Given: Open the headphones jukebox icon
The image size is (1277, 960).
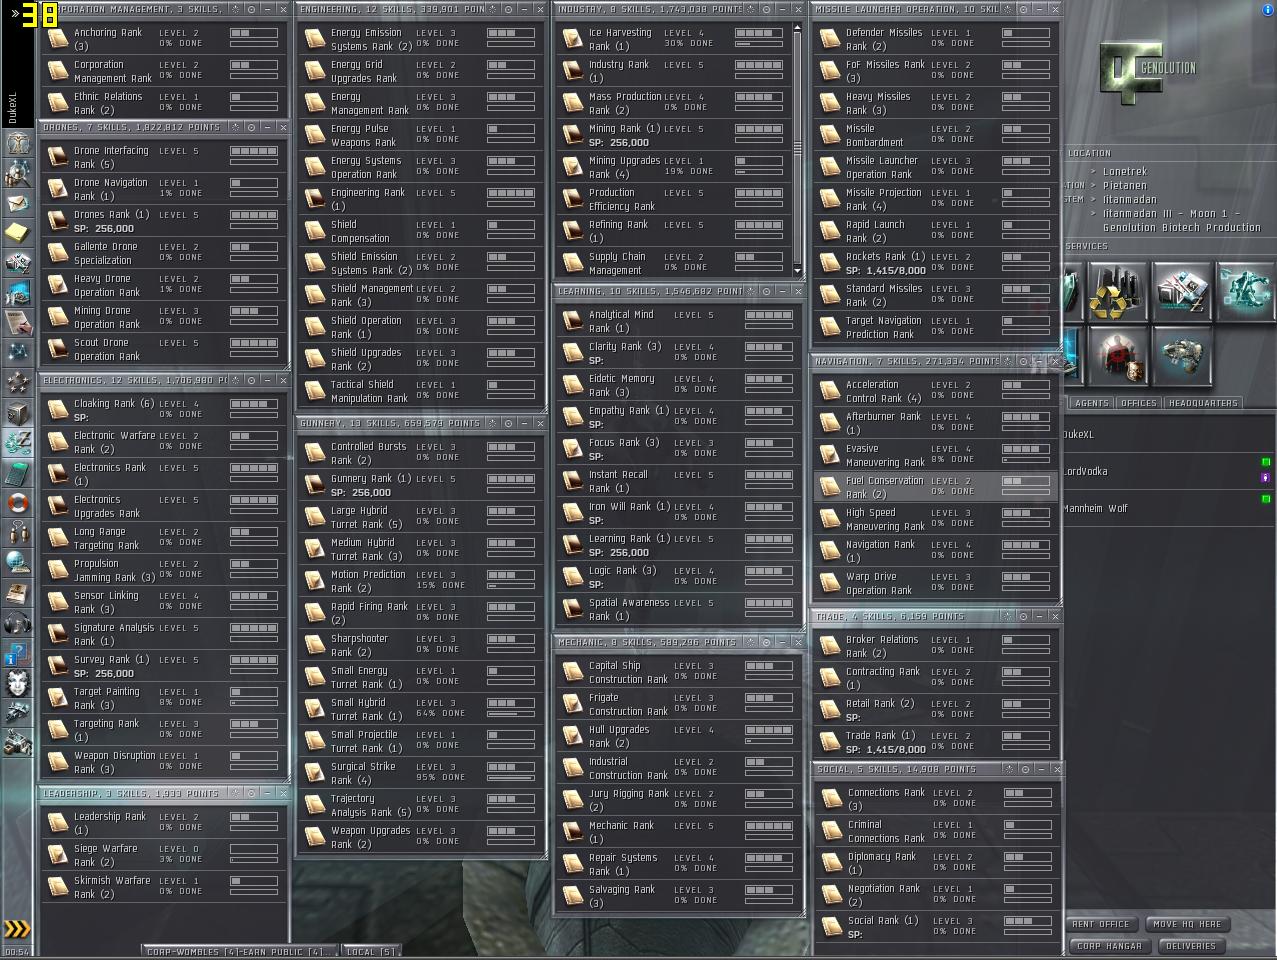Looking at the screenshot, I should pyautogui.click(x=18, y=623).
